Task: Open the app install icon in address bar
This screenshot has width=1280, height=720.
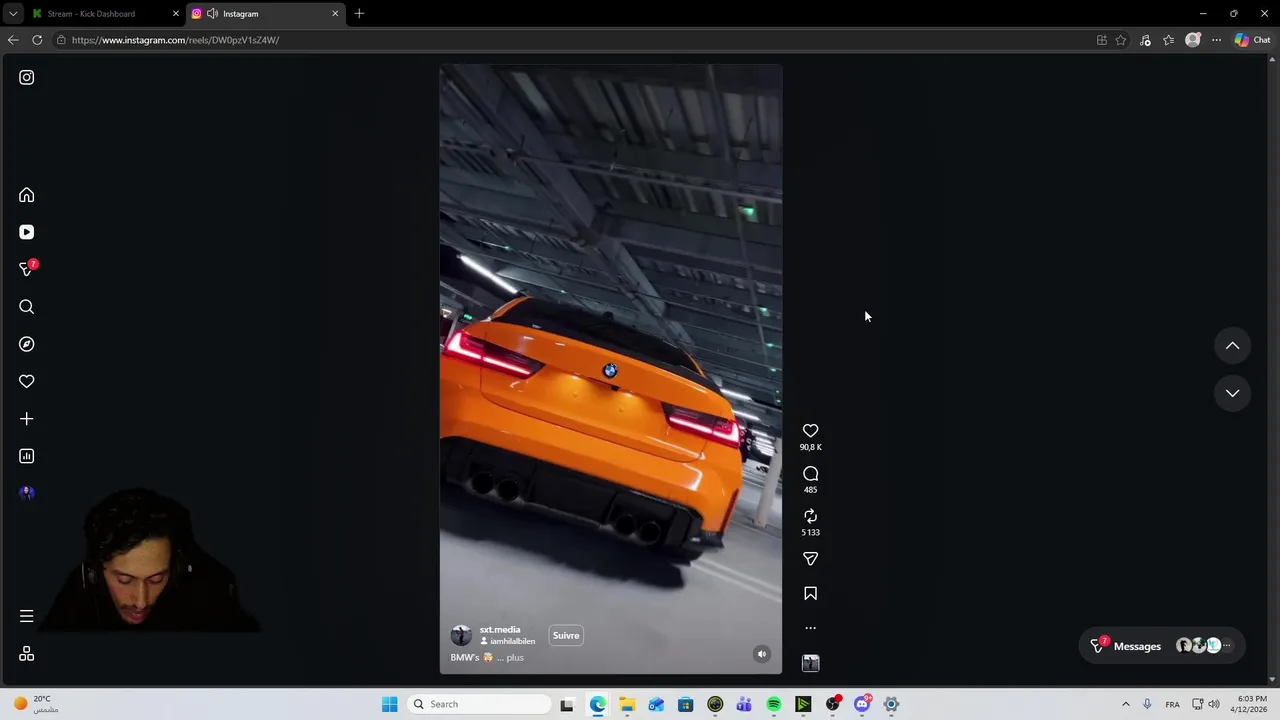Action: (1102, 40)
